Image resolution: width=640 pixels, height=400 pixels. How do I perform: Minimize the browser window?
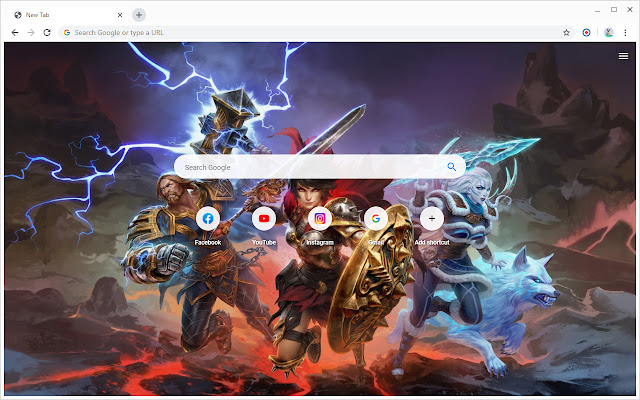pyautogui.click(x=598, y=10)
